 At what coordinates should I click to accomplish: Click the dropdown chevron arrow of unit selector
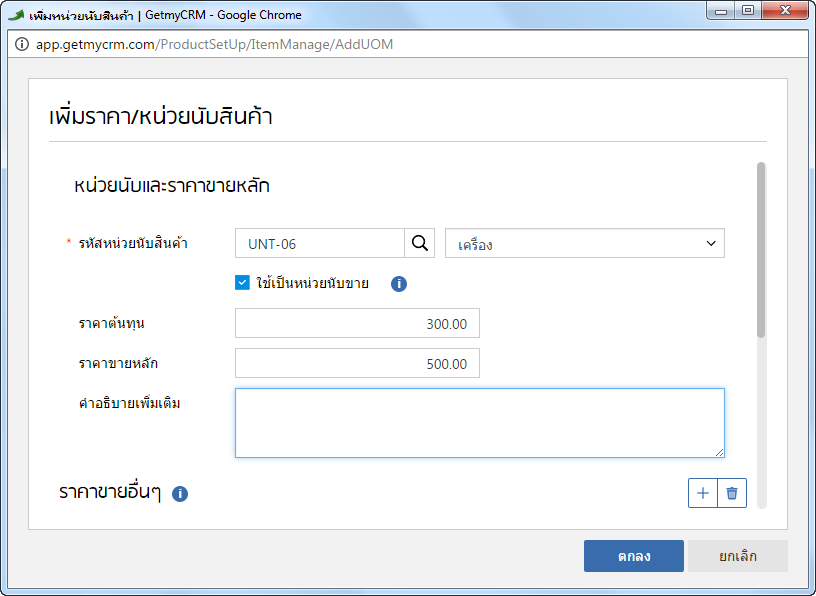(x=711, y=243)
